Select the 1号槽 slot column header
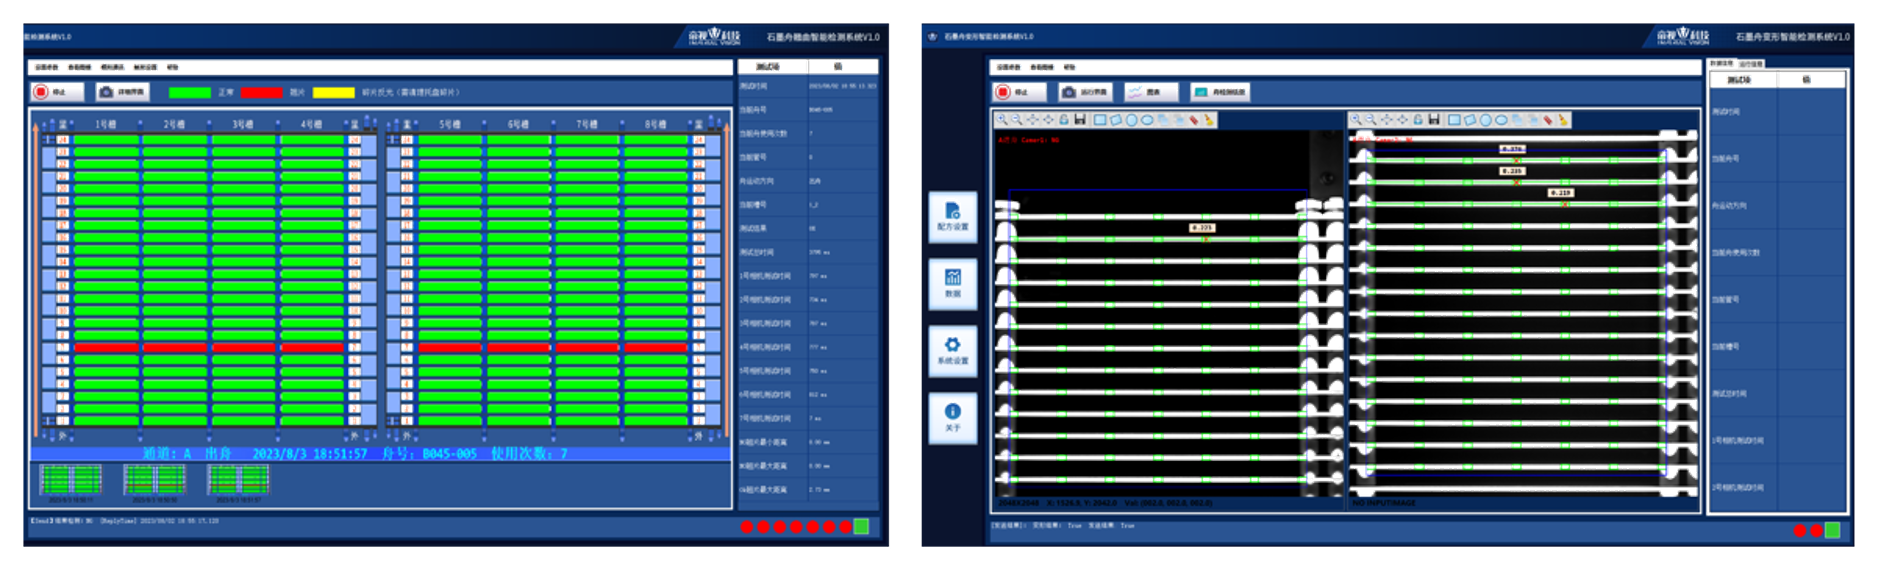Viewport: 1882px width, 568px height. click(106, 124)
